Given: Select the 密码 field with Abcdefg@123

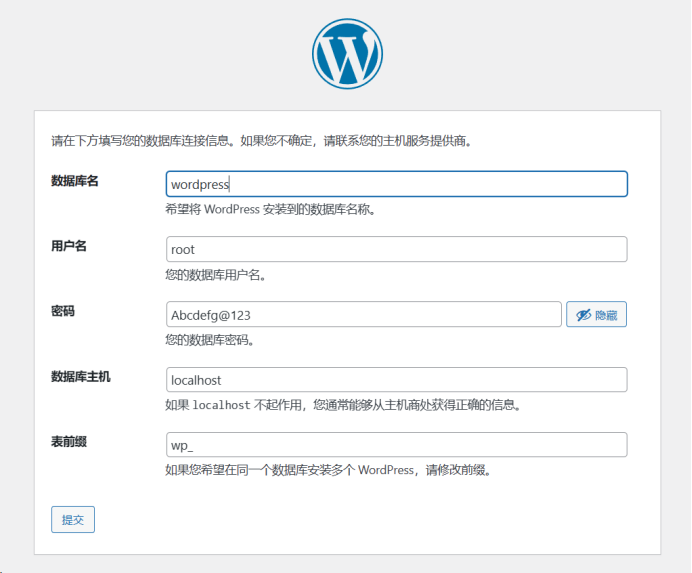Looking at the screenshot, I should [x=364, y=314].
